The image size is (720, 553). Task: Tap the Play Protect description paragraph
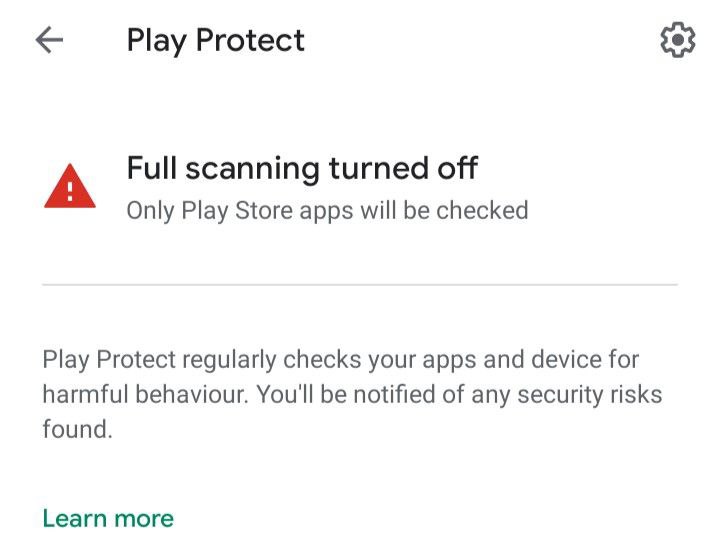(352, 394)
